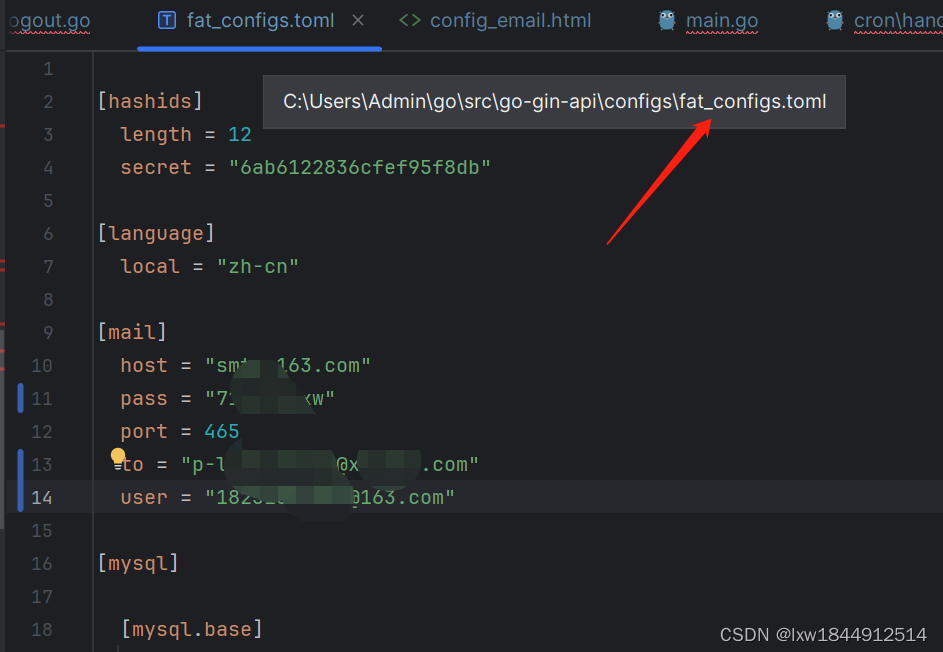Click the [language] section header
The image size is (943, 652).
pyautogui.click(x=156, y=233)
